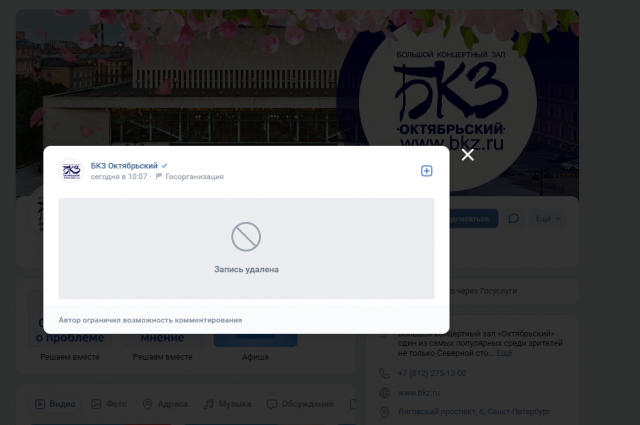Click the "Запись удалена" text
Screen dimensions: 640x425
(x=246, y=269)
